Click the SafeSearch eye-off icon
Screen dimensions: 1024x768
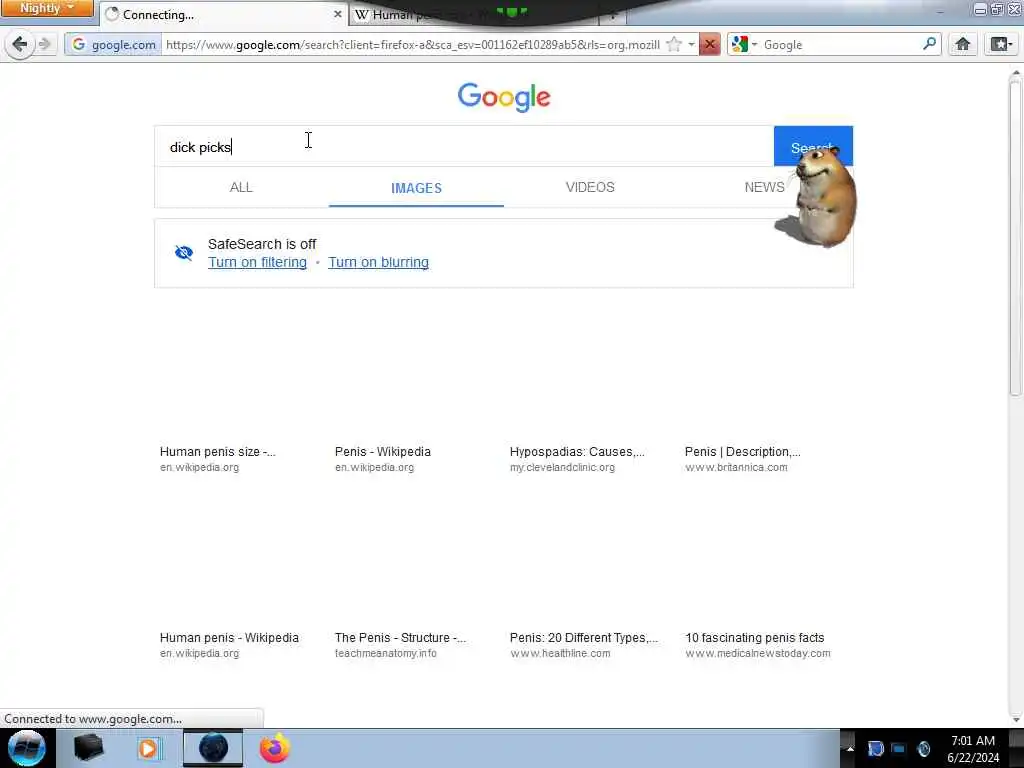point(184,253)
